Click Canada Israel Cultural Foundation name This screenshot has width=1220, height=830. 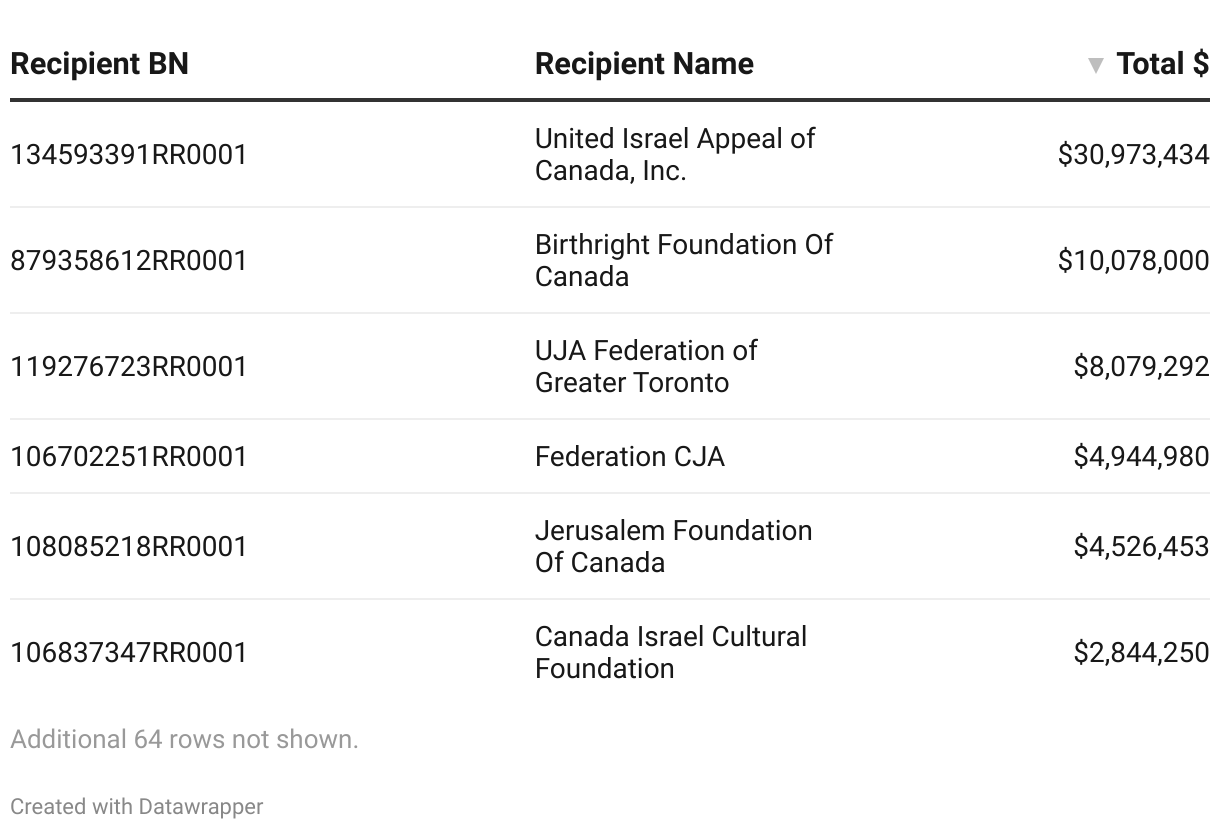click(x=671, y=652)
